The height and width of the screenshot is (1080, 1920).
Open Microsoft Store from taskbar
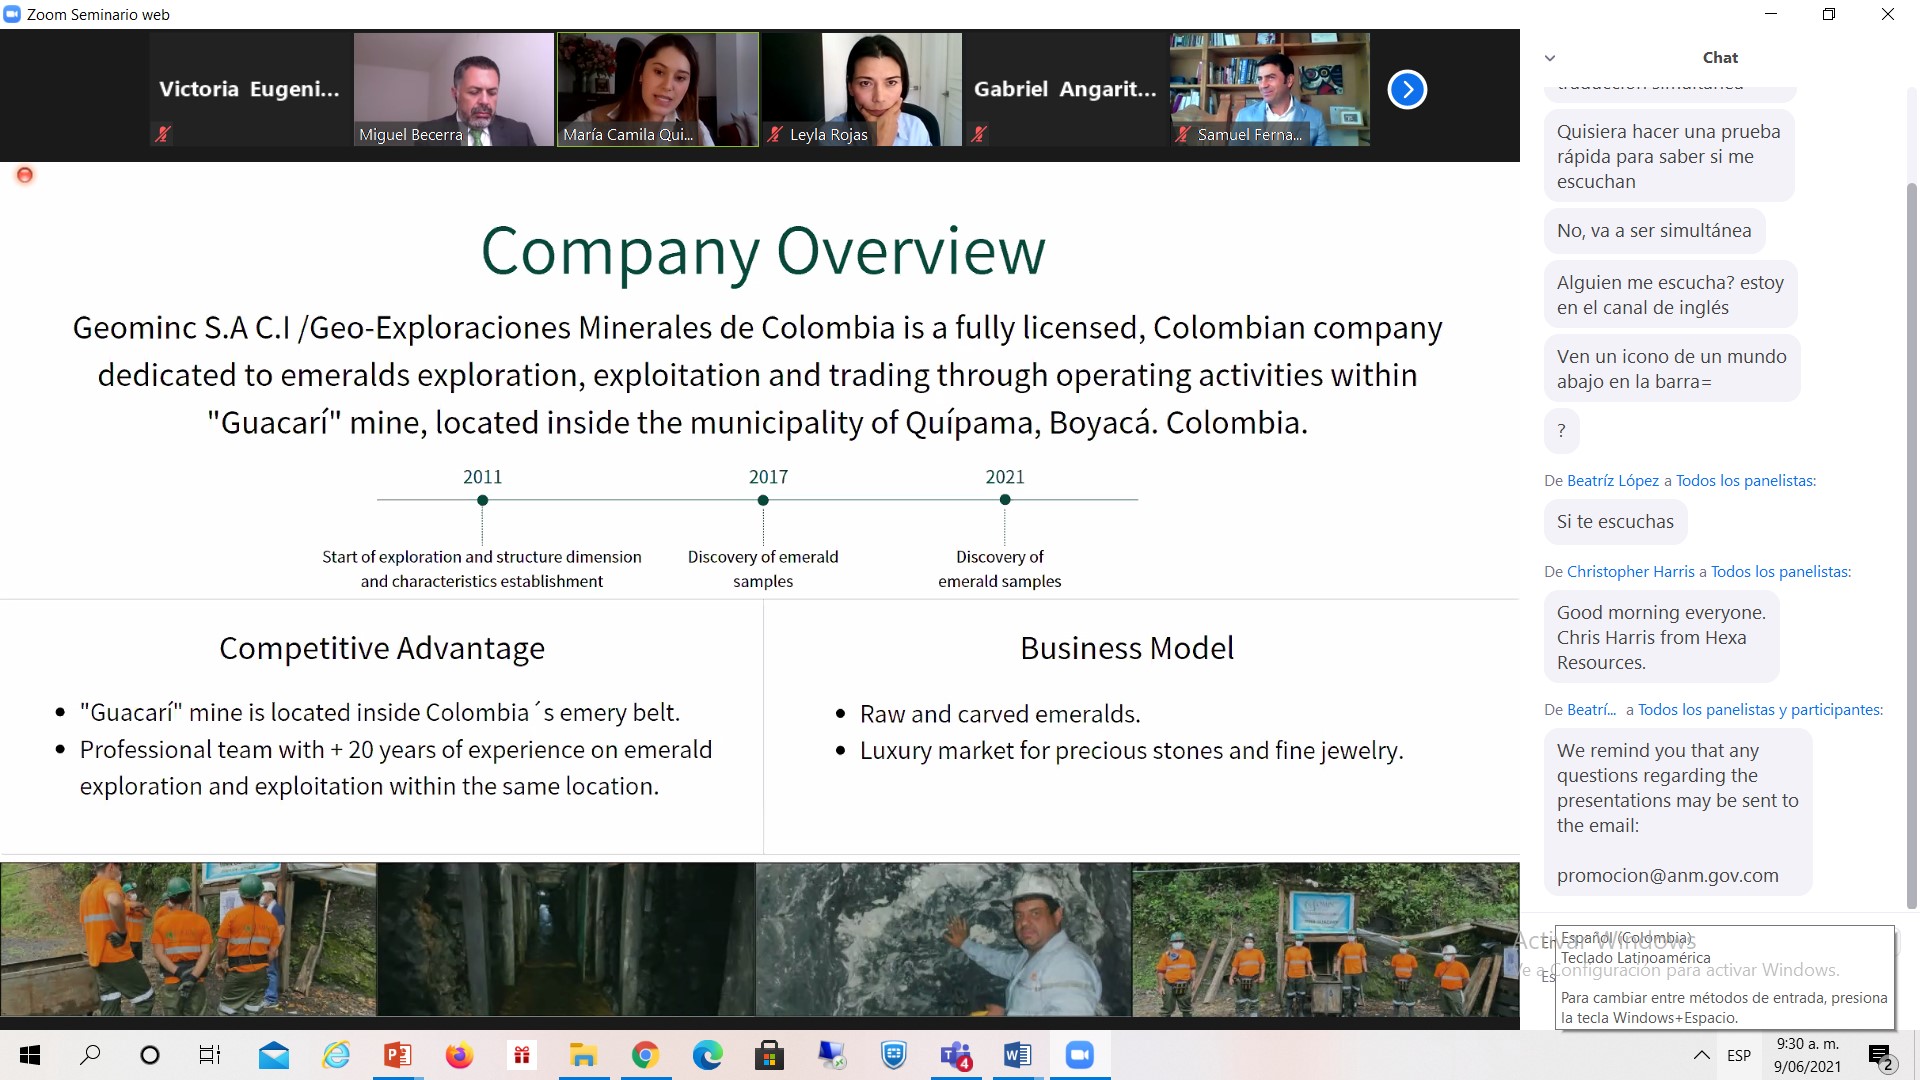pos(769,1055)
